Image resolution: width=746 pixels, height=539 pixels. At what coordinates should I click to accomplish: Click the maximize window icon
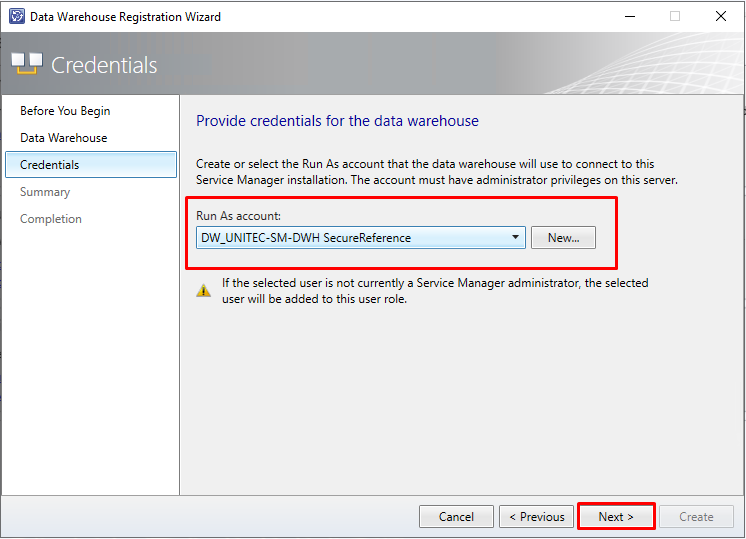click(675, 16)
